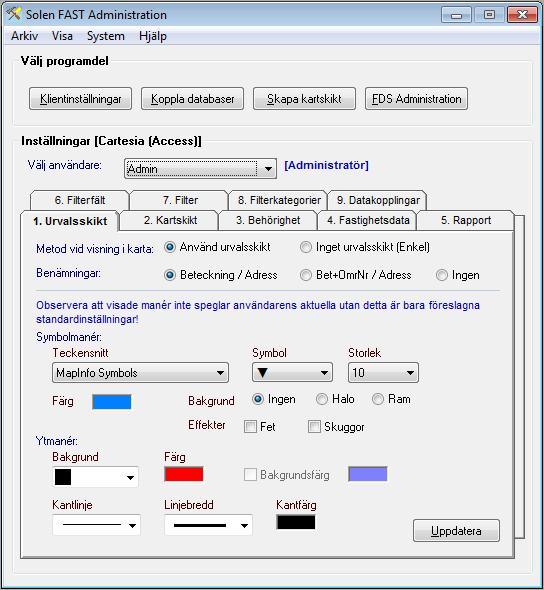Switch to the '5. Rapport' tab
Screen dimensions: 544x590
click(466, 220)
